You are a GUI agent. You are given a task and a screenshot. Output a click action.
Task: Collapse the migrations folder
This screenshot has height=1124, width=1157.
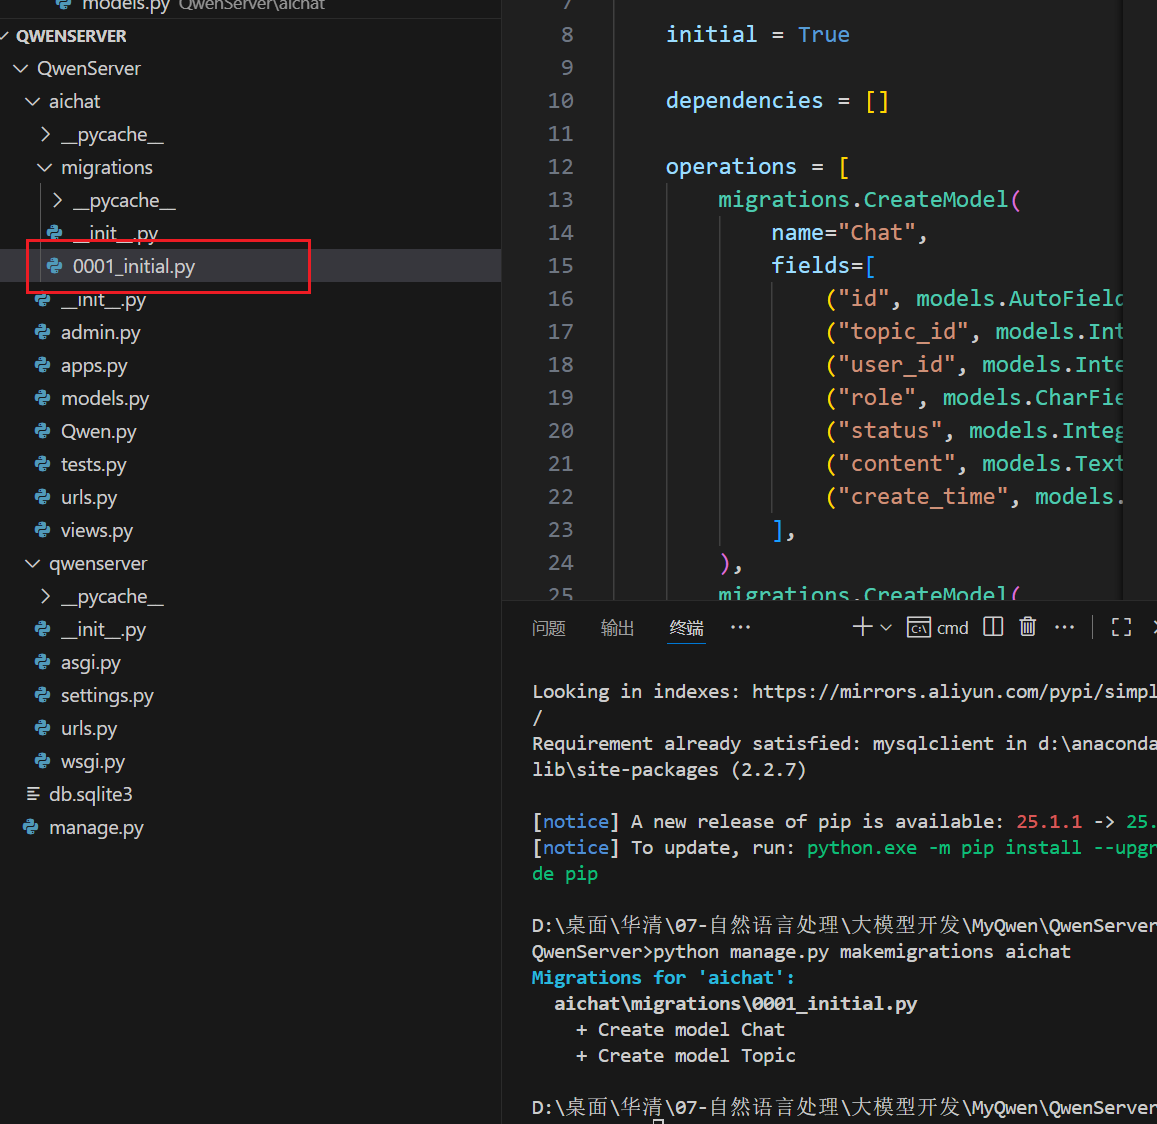(x=106, y=167)
